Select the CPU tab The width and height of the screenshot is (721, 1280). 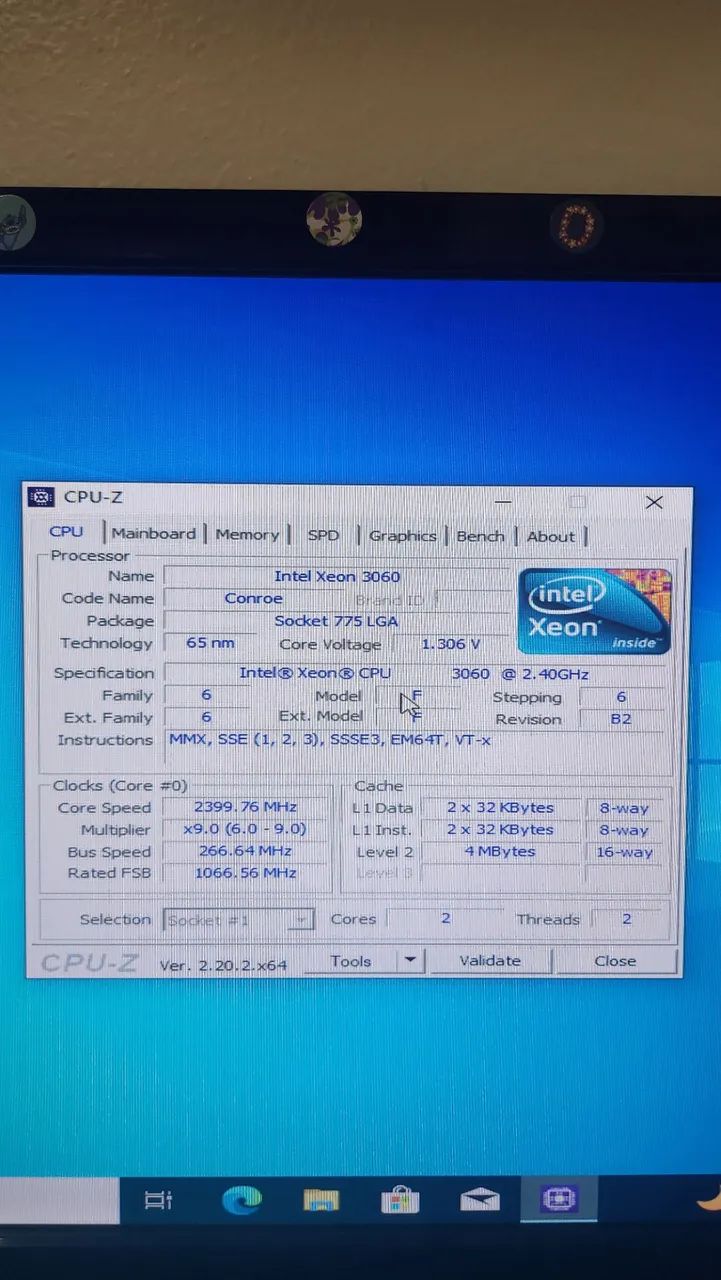[67, 532]
